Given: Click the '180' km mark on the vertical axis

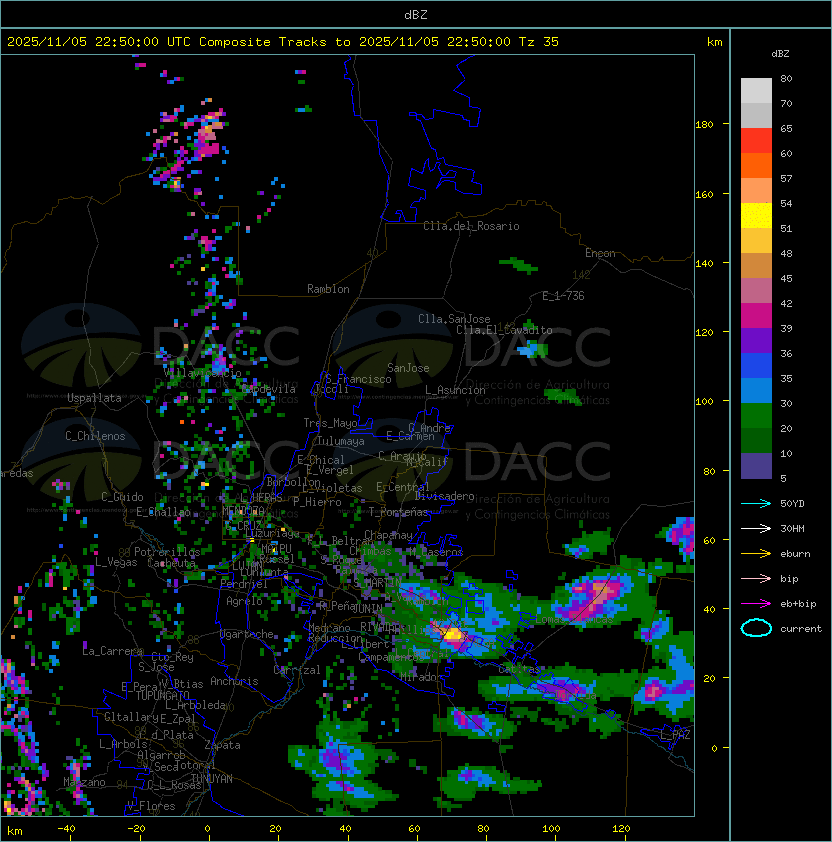Looking at the screenshot, I should point(704,125).
